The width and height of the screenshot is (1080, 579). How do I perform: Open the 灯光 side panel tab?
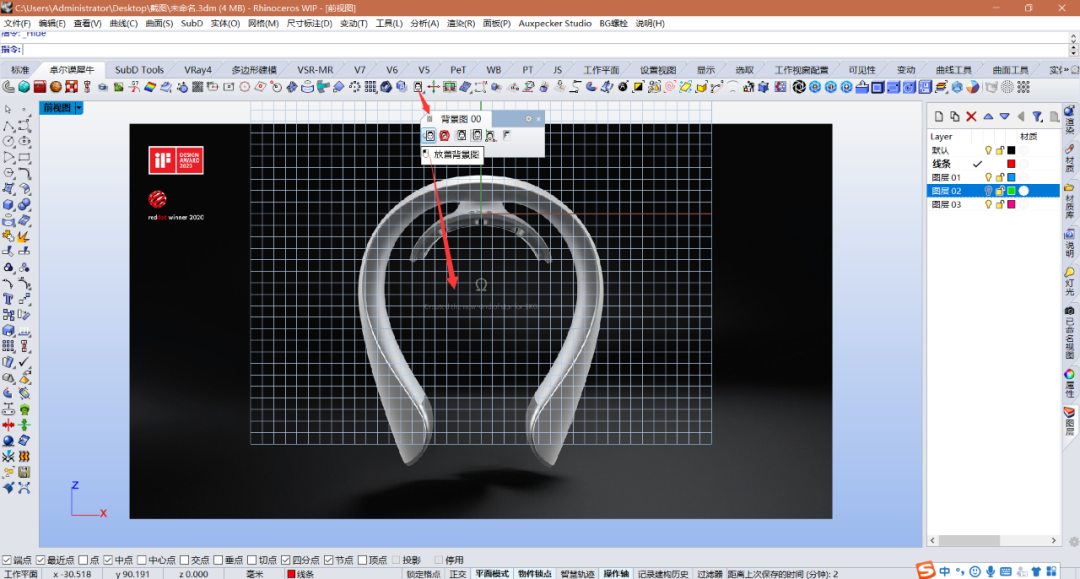pyautogui.click(x=1070, y=282)
